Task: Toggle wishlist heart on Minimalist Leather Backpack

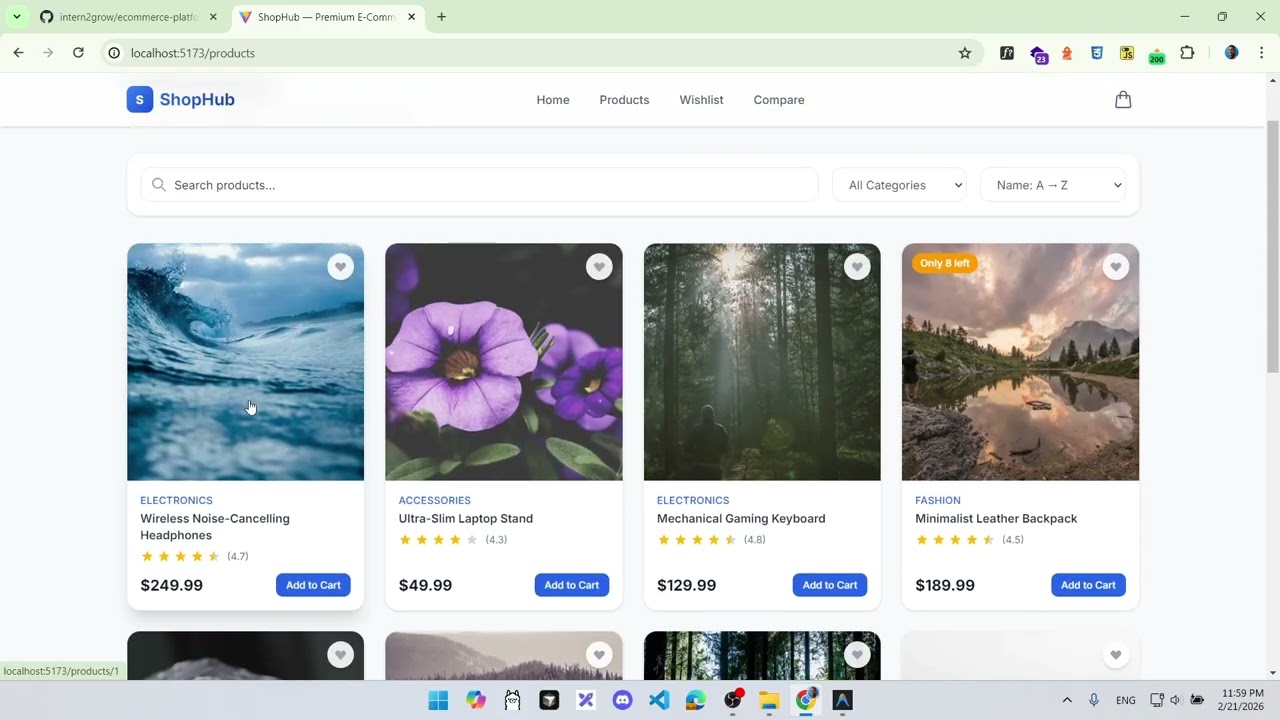Action: [x=1115, y=267]
